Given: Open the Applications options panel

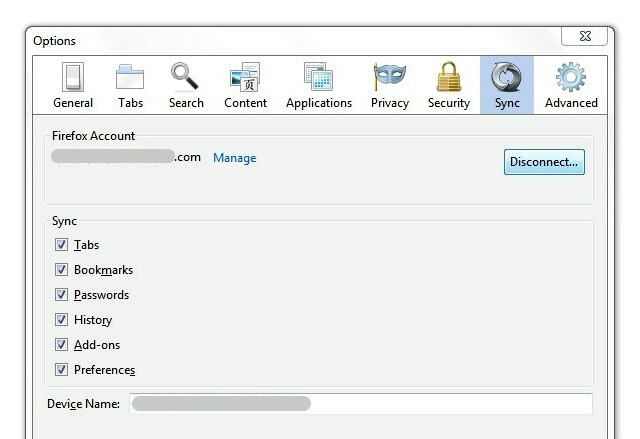Looking at the screenshot, I should [319, 85].
